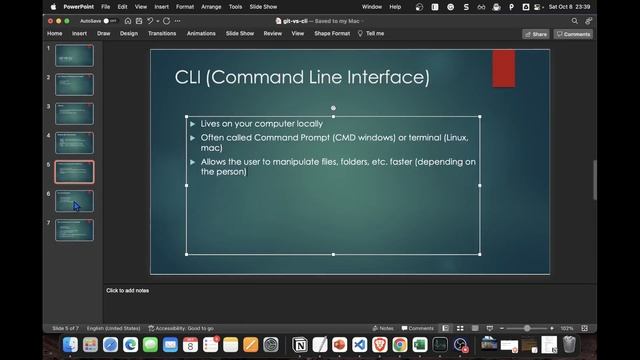
Task: Select slide 2 thumbnail
Action: [x=74, y=84]
